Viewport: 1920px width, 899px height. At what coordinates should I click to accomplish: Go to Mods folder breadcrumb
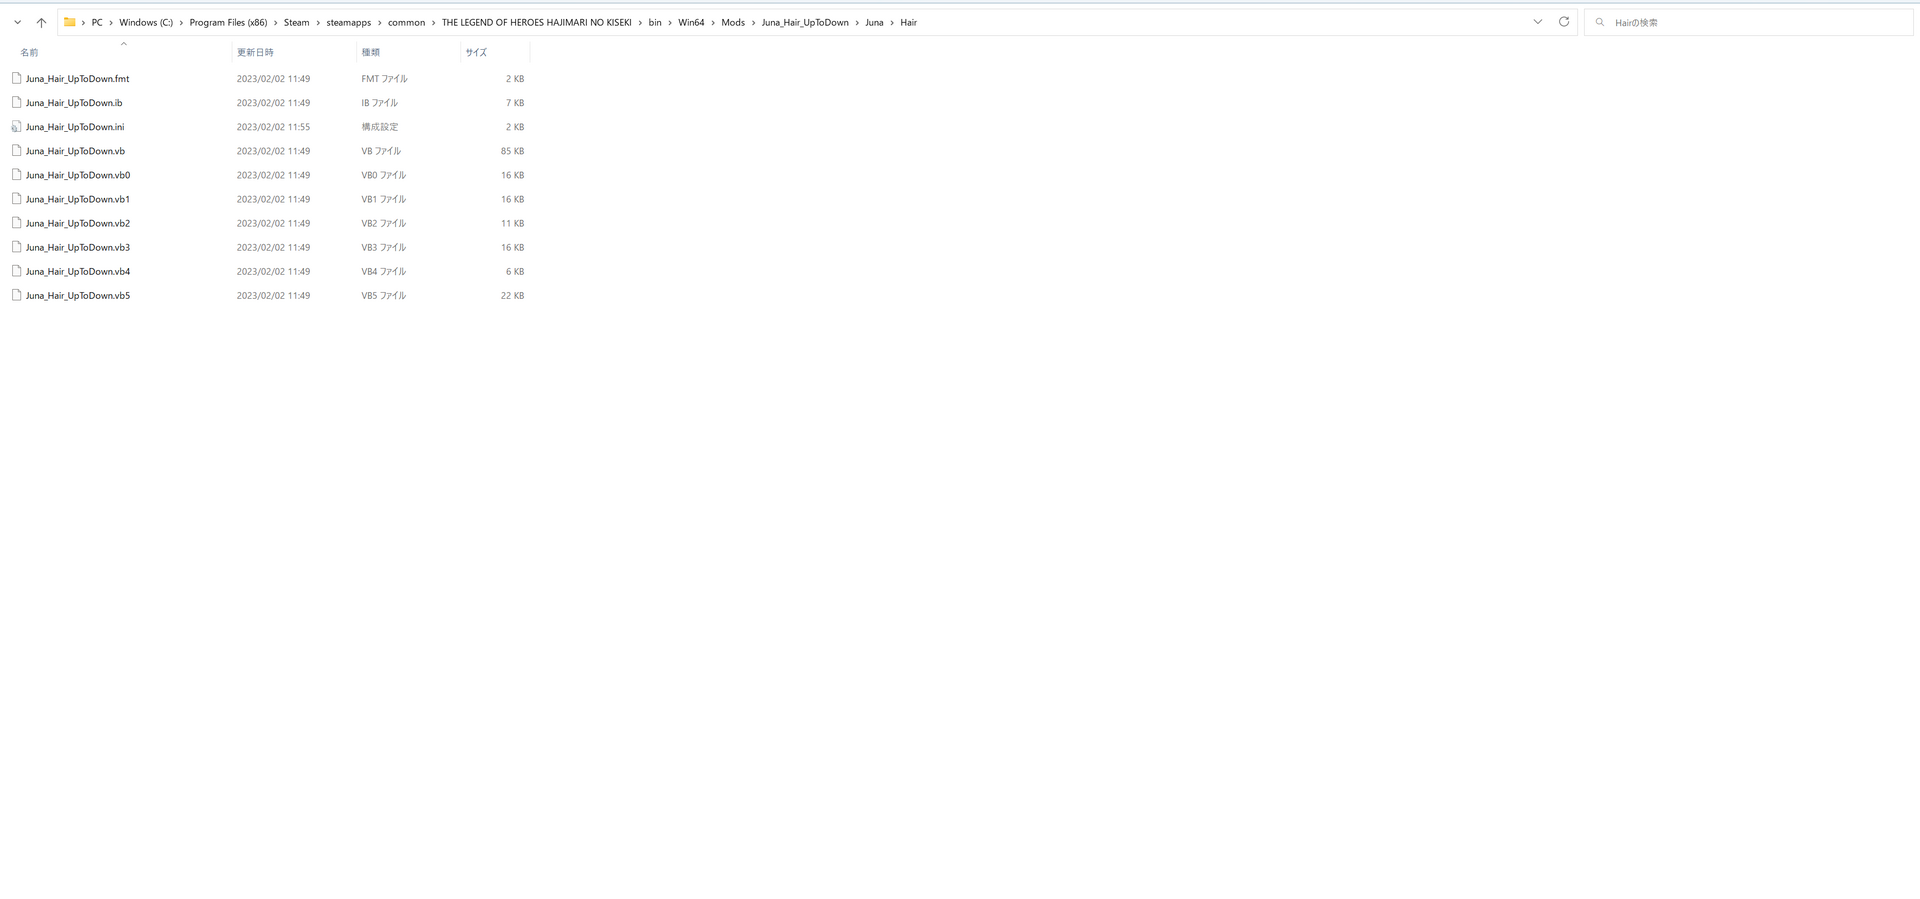(733, 22)
